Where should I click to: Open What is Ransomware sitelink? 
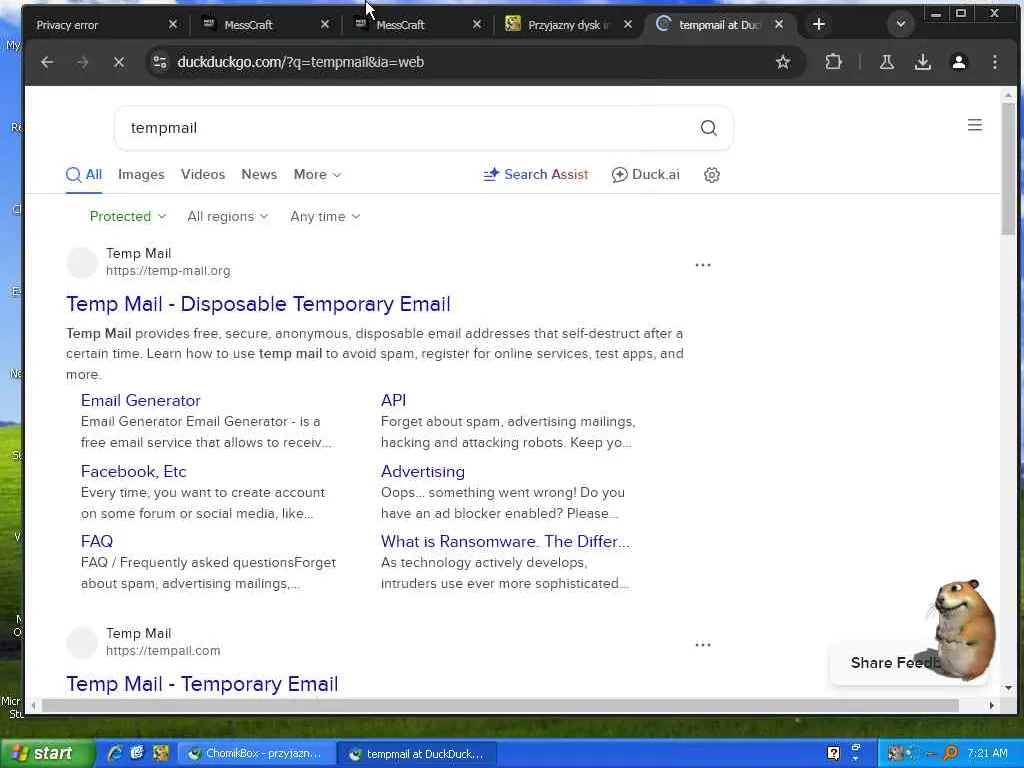(505, 541)
